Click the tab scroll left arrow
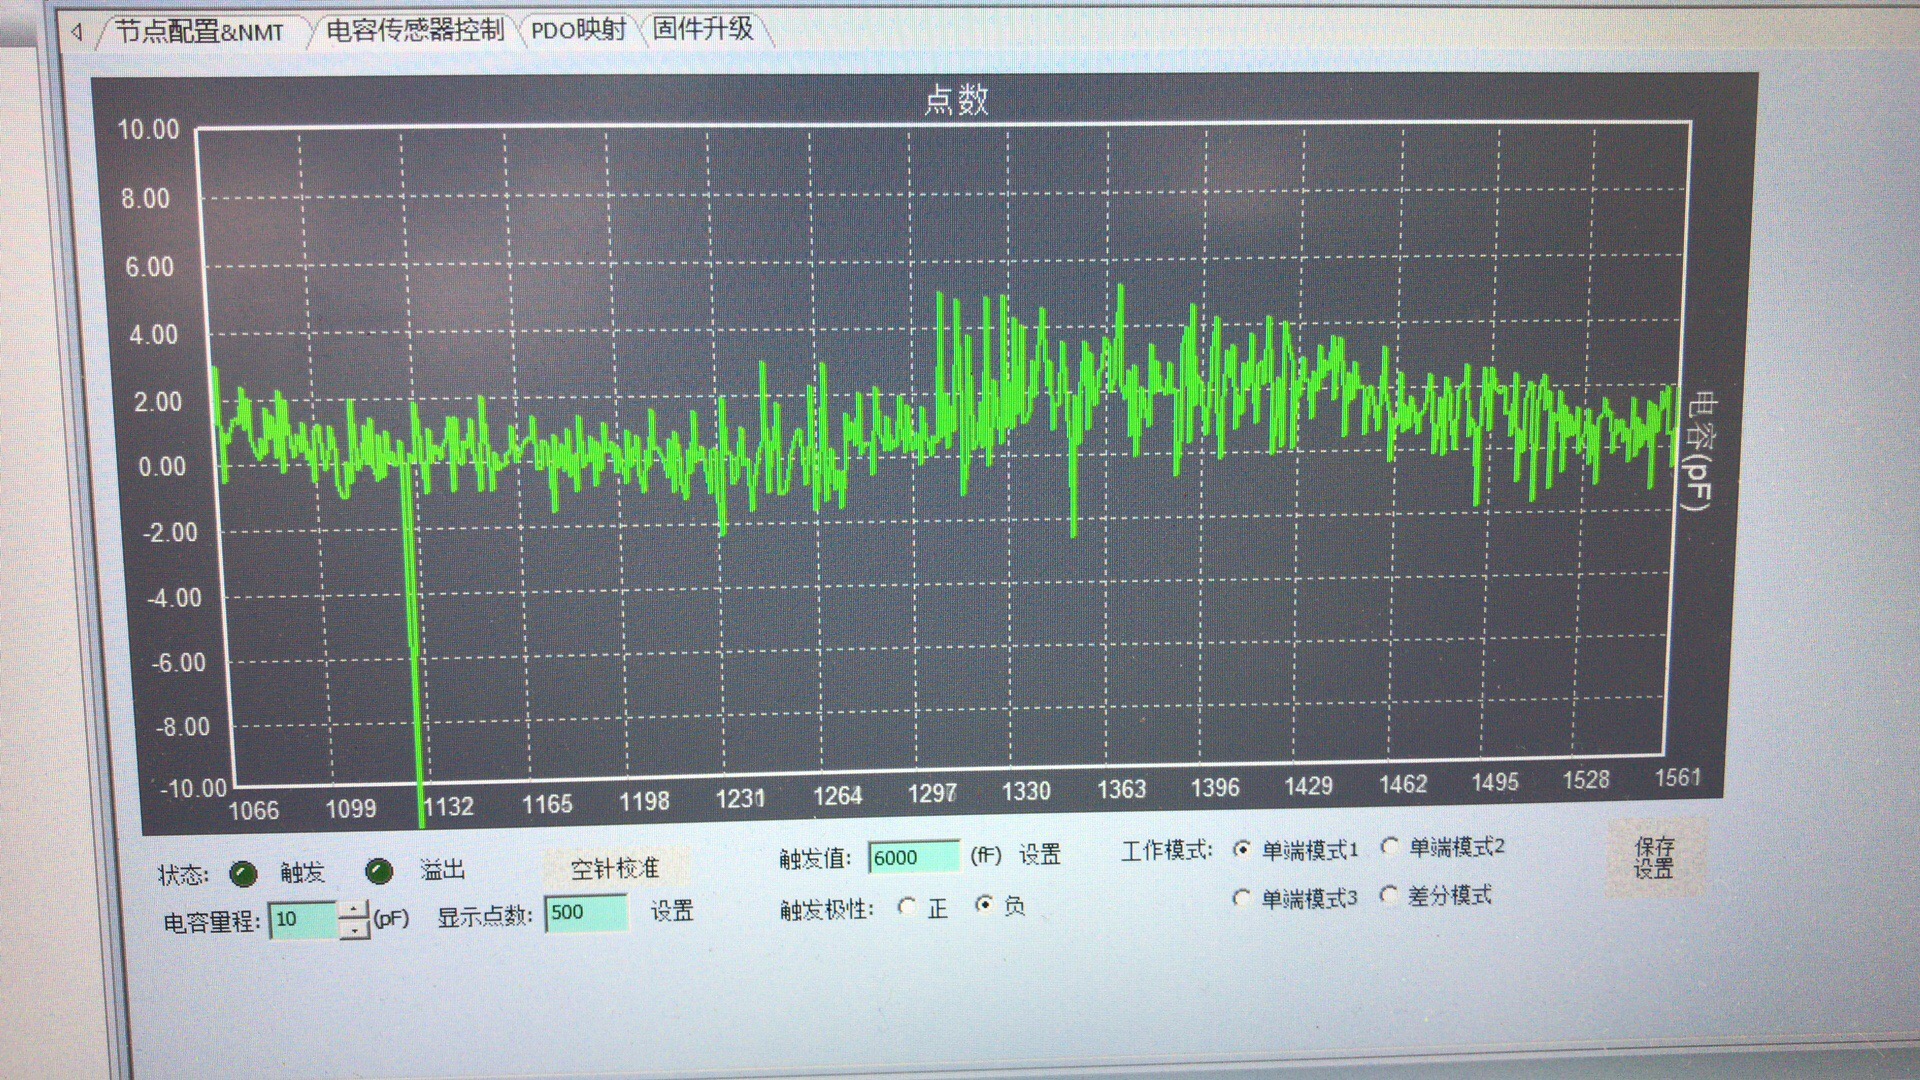1920x1080 pixels. click(x=76, y=32)
